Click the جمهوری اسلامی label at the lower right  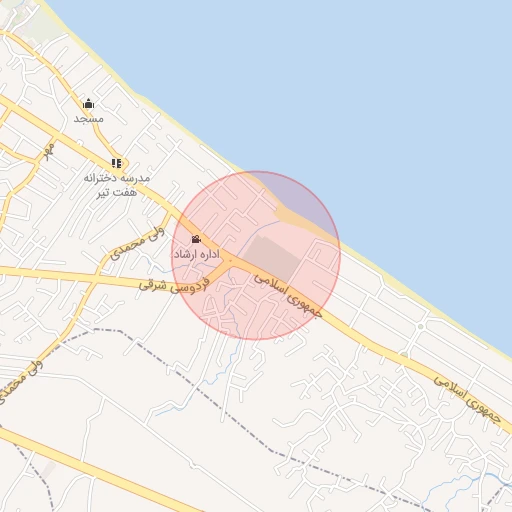(x=467, y=399)
